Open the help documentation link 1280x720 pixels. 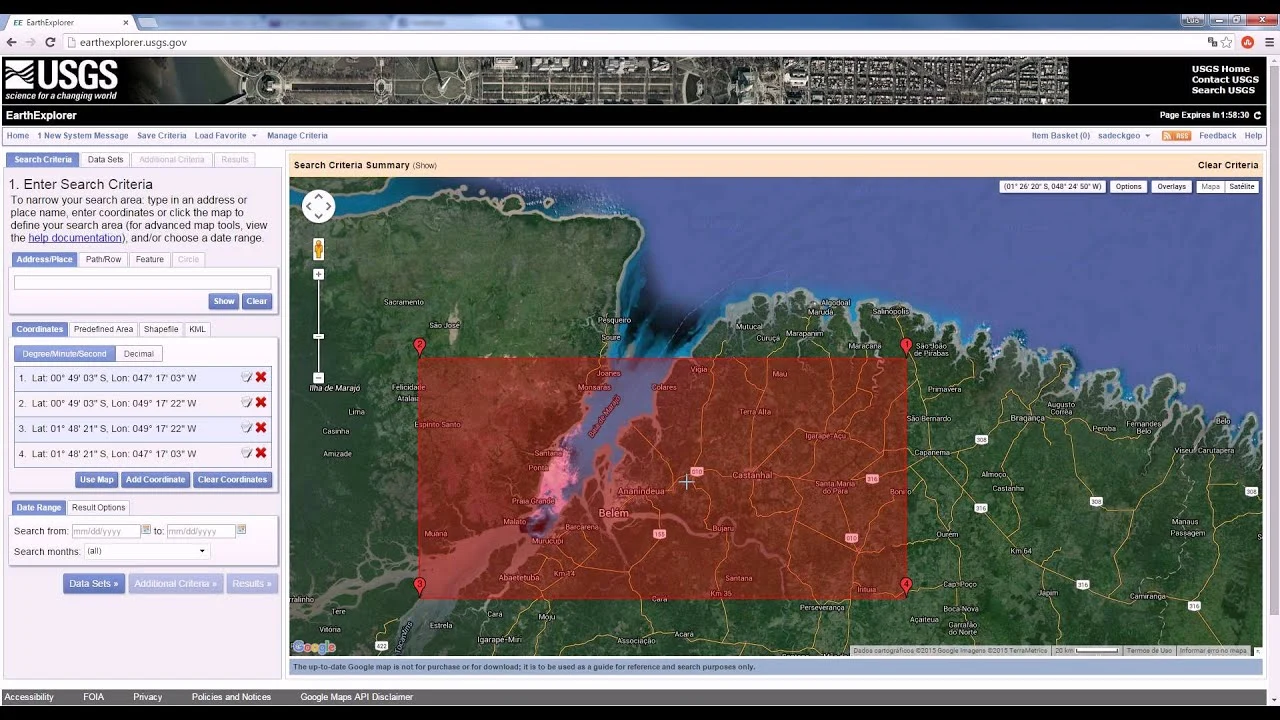[75, 238]
